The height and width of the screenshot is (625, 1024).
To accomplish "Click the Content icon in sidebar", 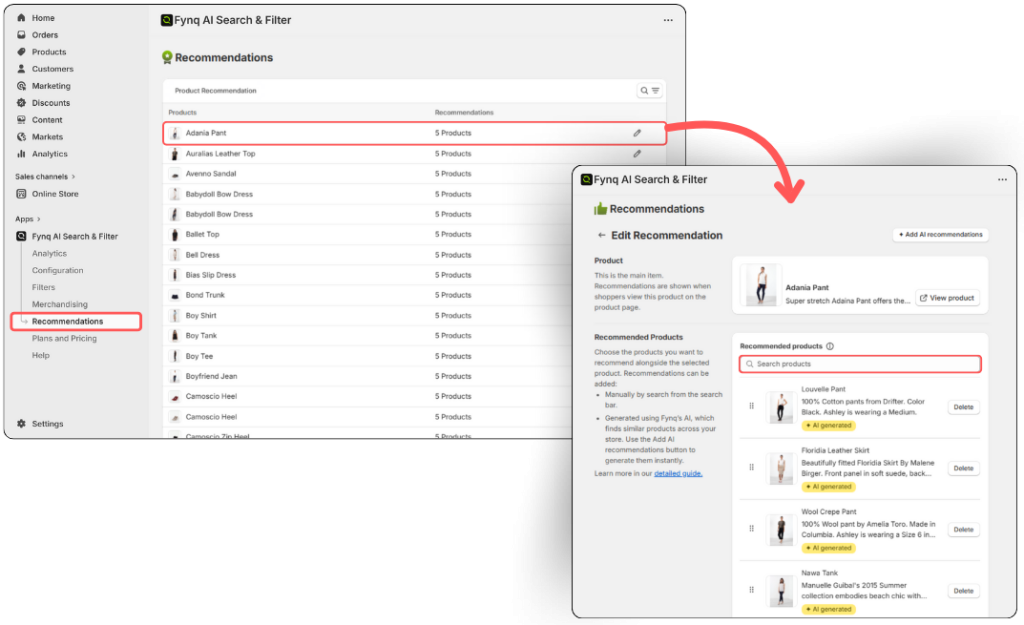I will (21, 120).
